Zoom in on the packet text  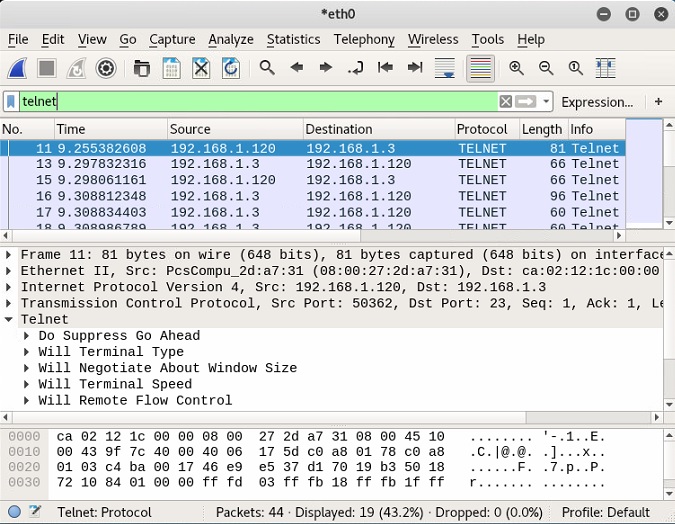[516, 68]
